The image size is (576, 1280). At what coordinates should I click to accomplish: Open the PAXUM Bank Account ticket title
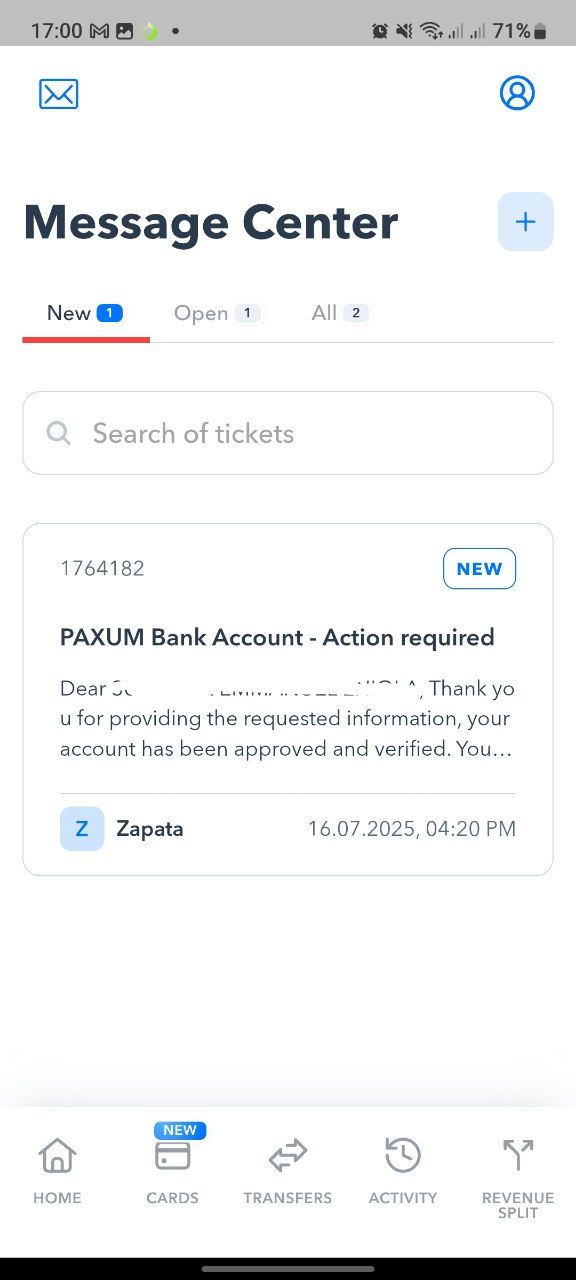tap(277, 638)
